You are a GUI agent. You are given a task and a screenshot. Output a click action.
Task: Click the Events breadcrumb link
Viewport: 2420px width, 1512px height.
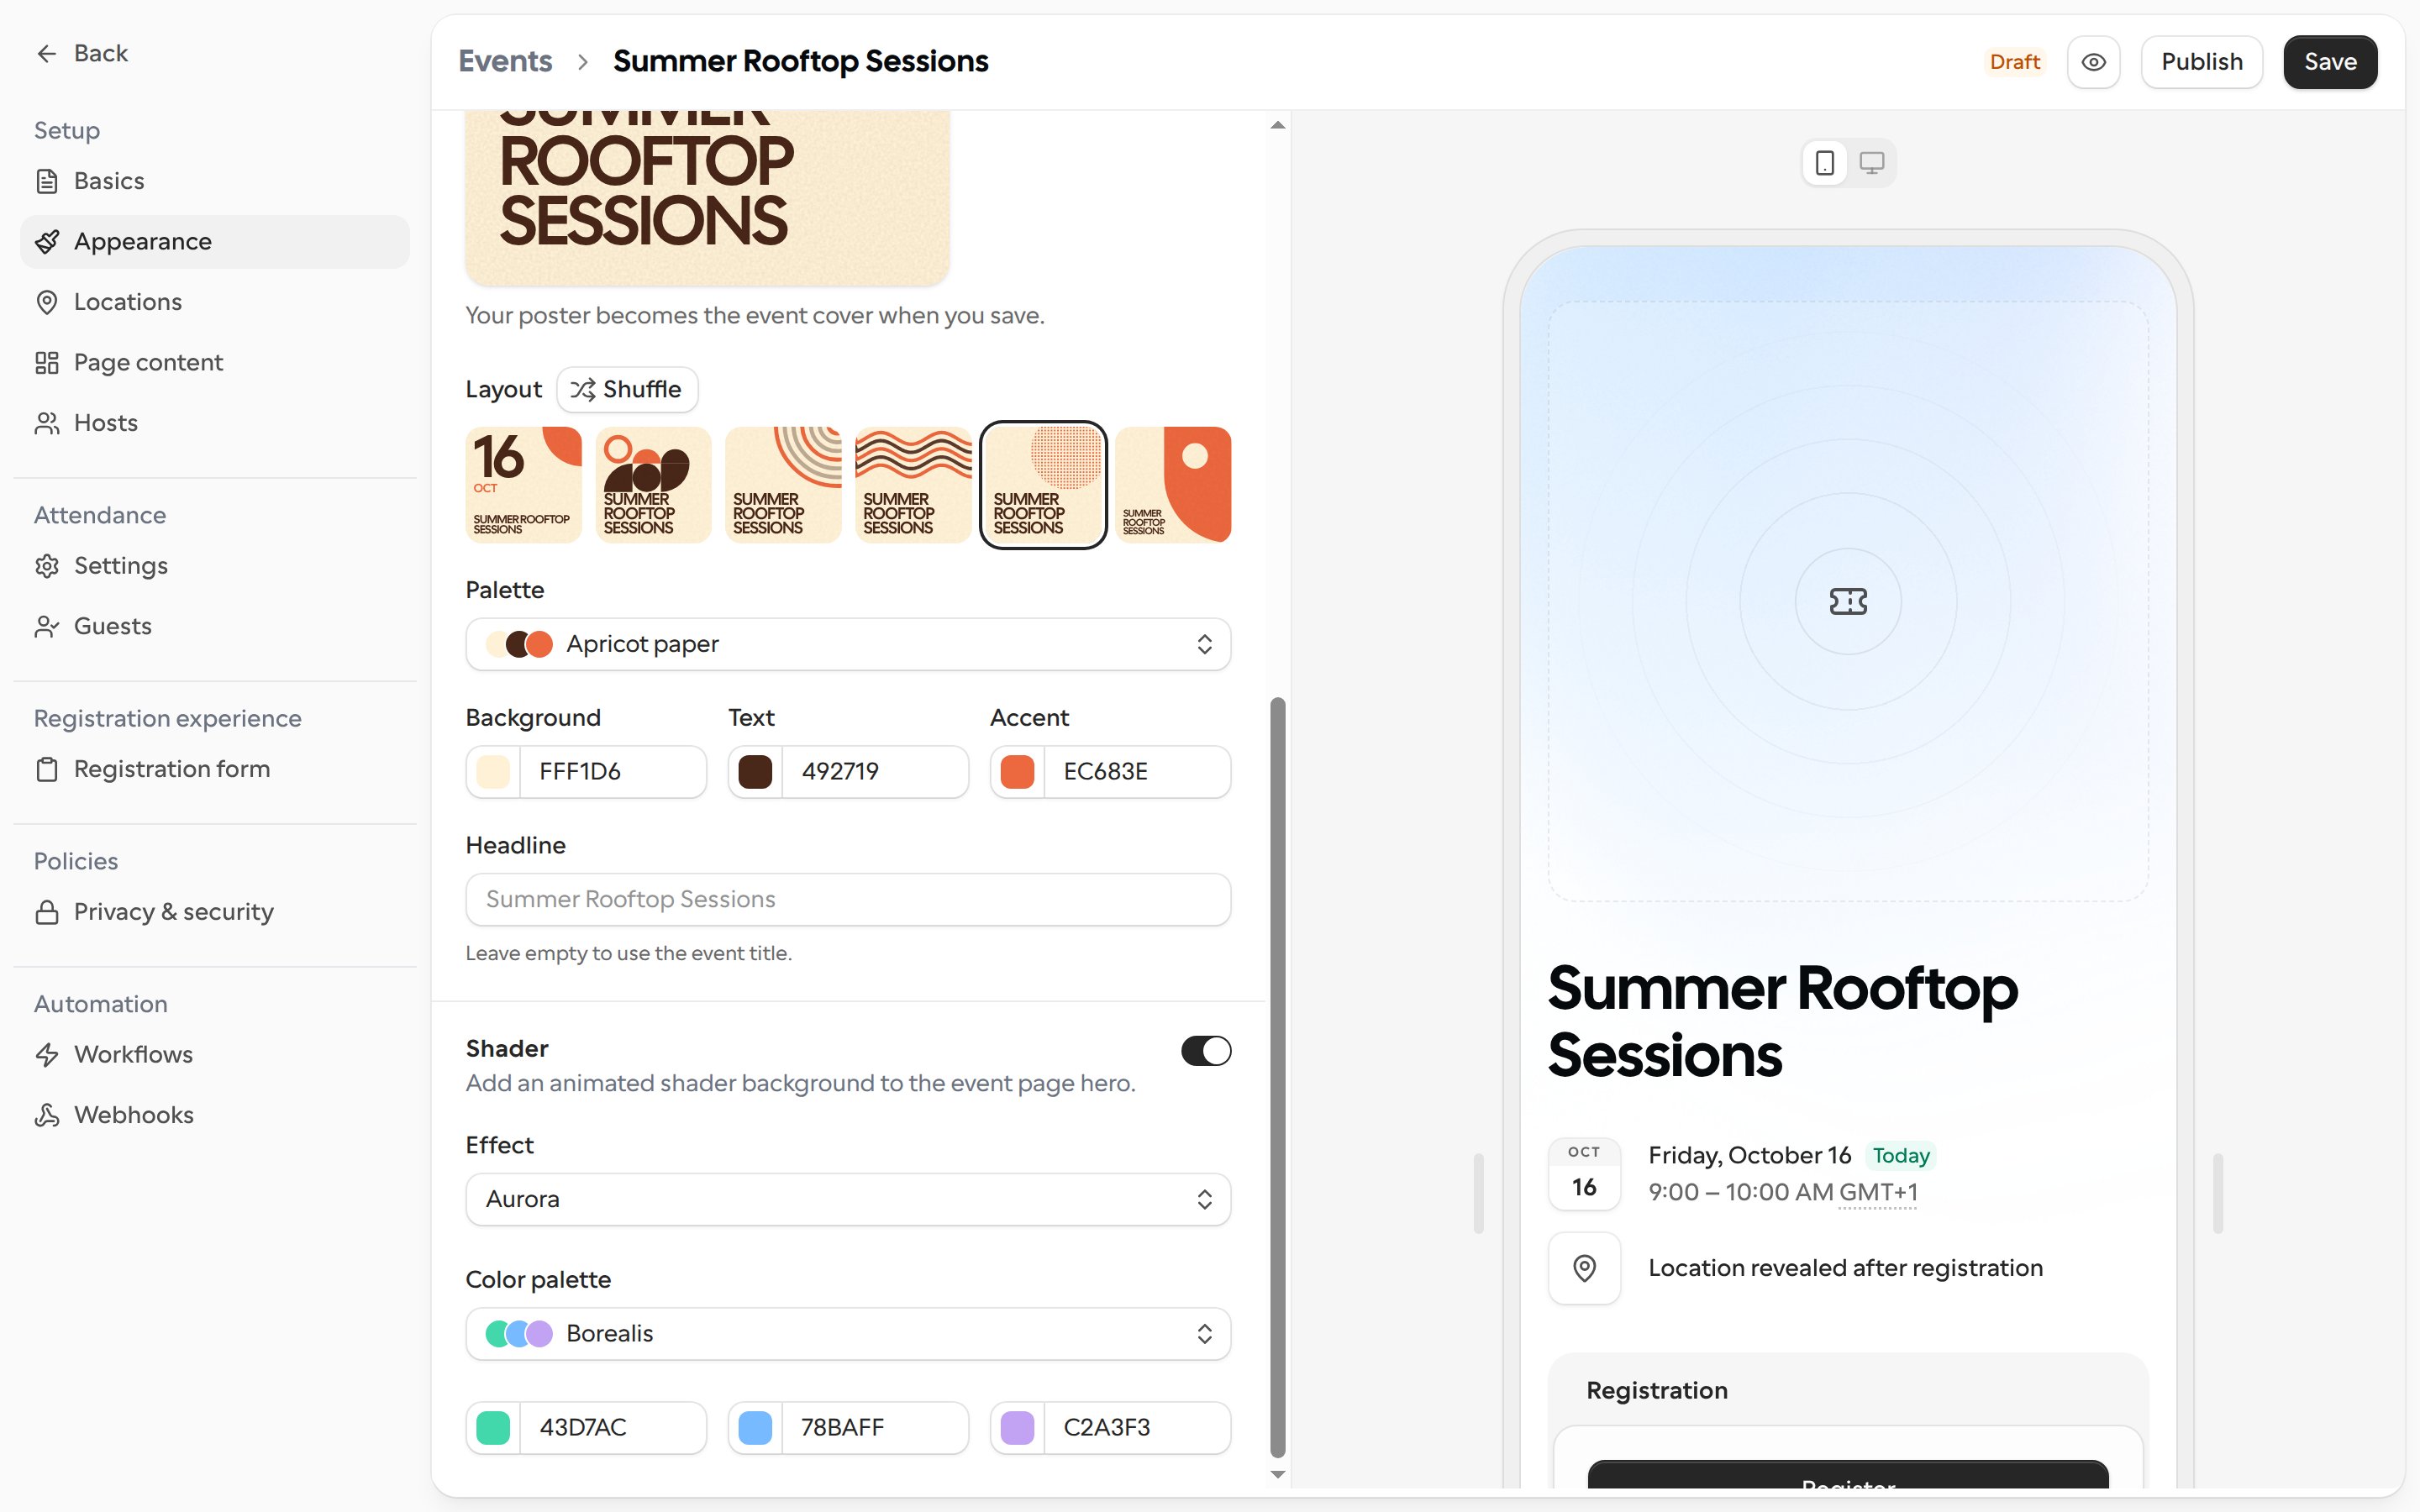coord(505,61)
